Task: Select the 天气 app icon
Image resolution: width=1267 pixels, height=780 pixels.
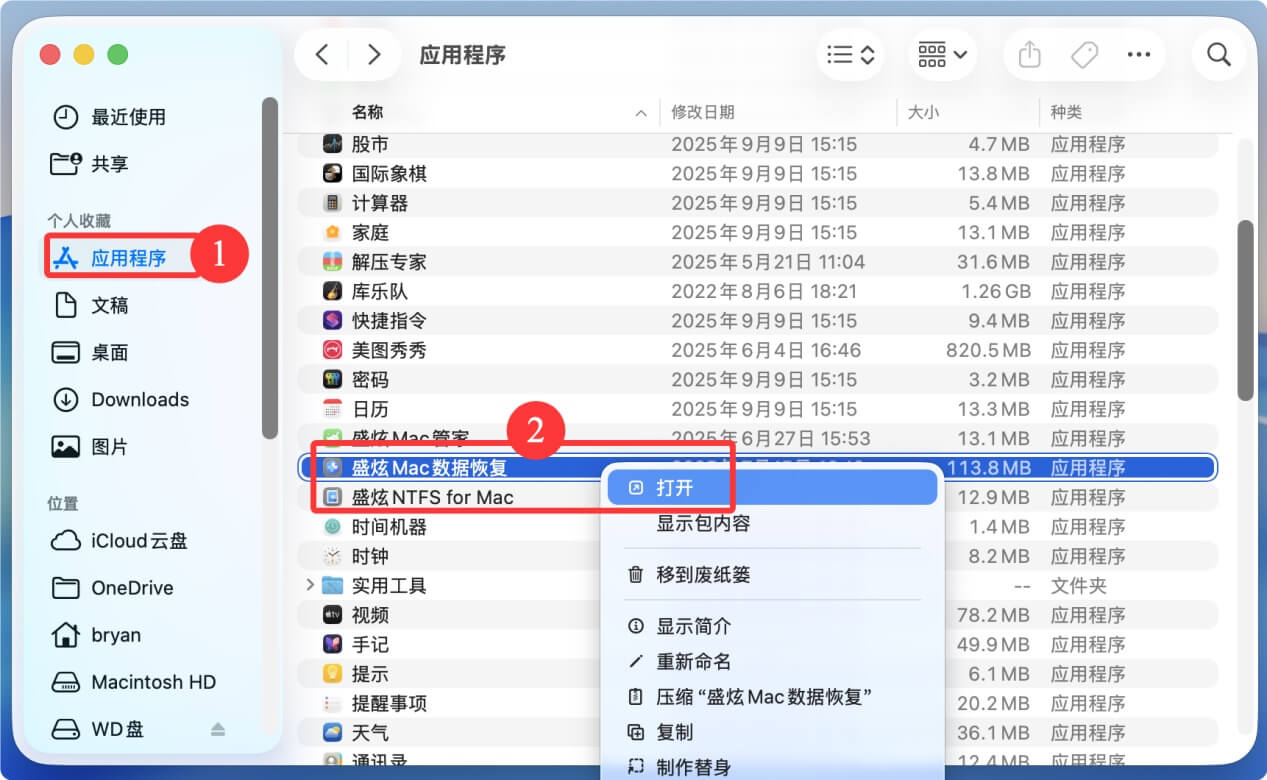Action: pos(331,732)
